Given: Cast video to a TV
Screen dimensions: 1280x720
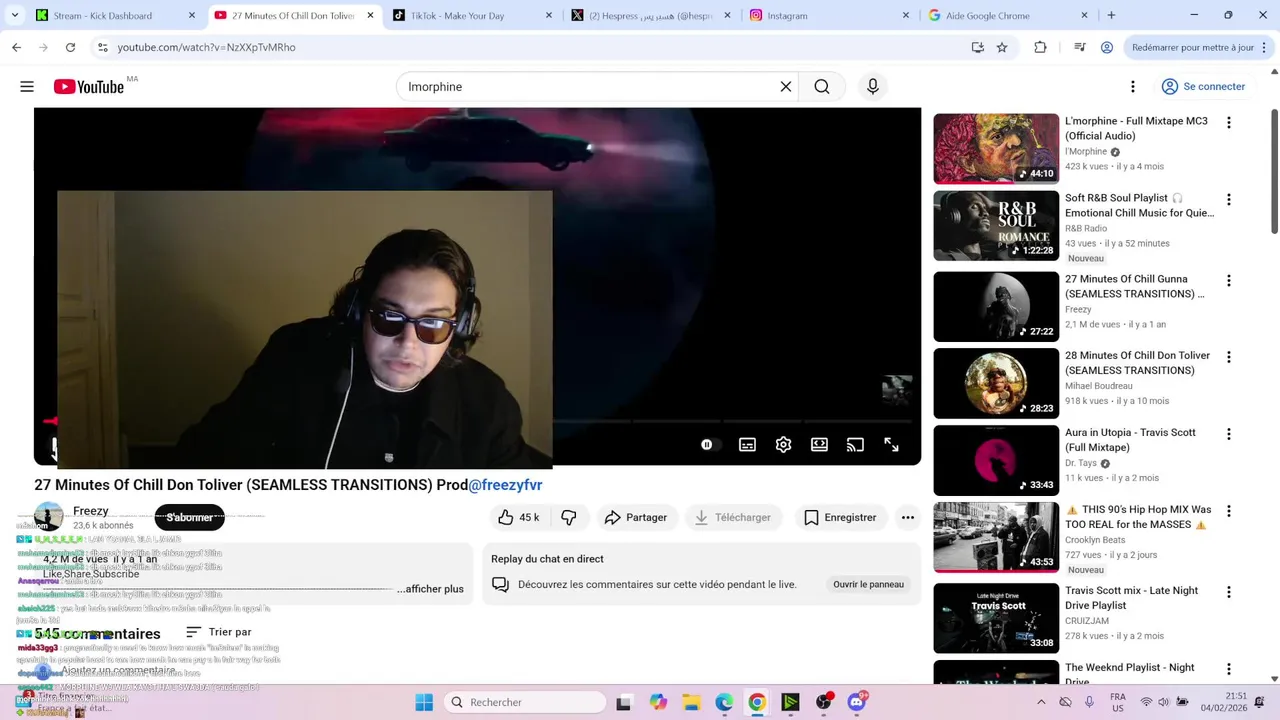Looking at the screenshot, I should [855, 445].
